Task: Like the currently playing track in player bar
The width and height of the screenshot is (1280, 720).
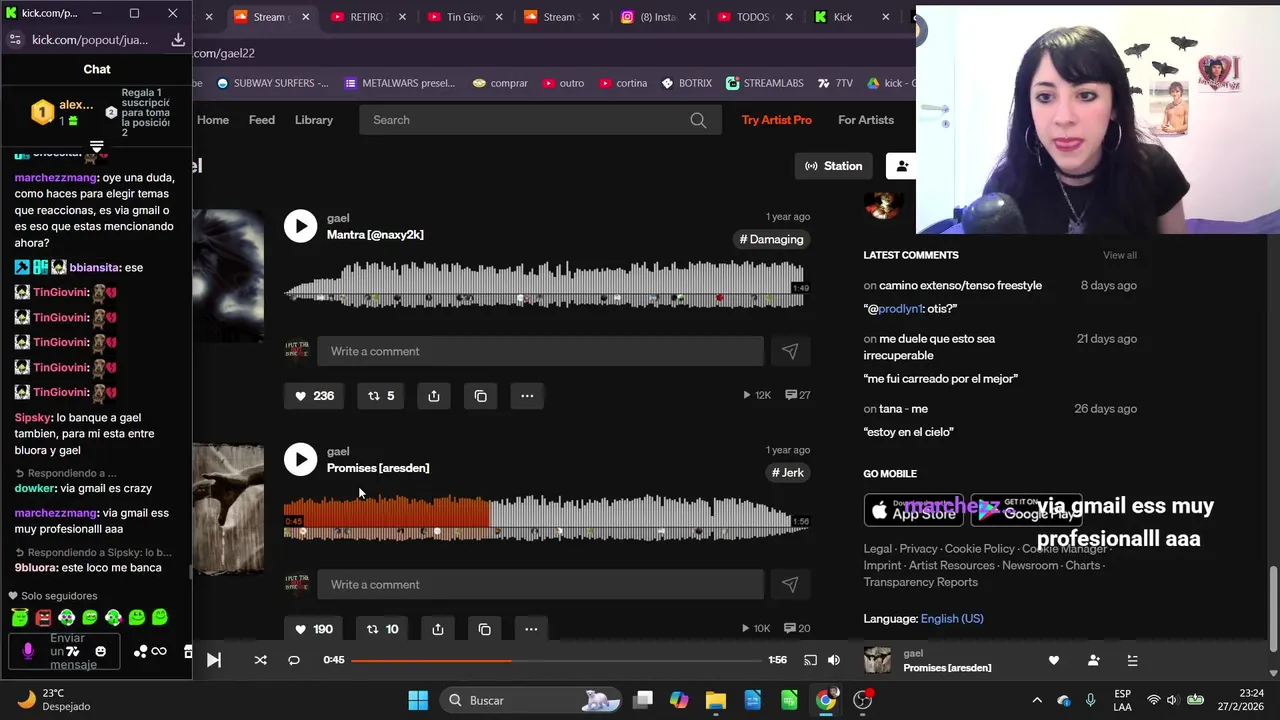Action: (x=1053, y=660)
